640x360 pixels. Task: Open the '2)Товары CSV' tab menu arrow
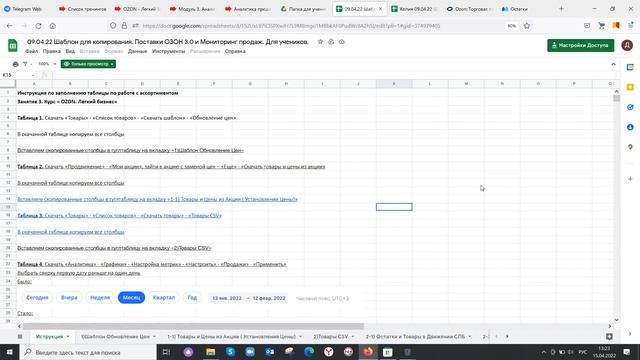coord(353,336)
